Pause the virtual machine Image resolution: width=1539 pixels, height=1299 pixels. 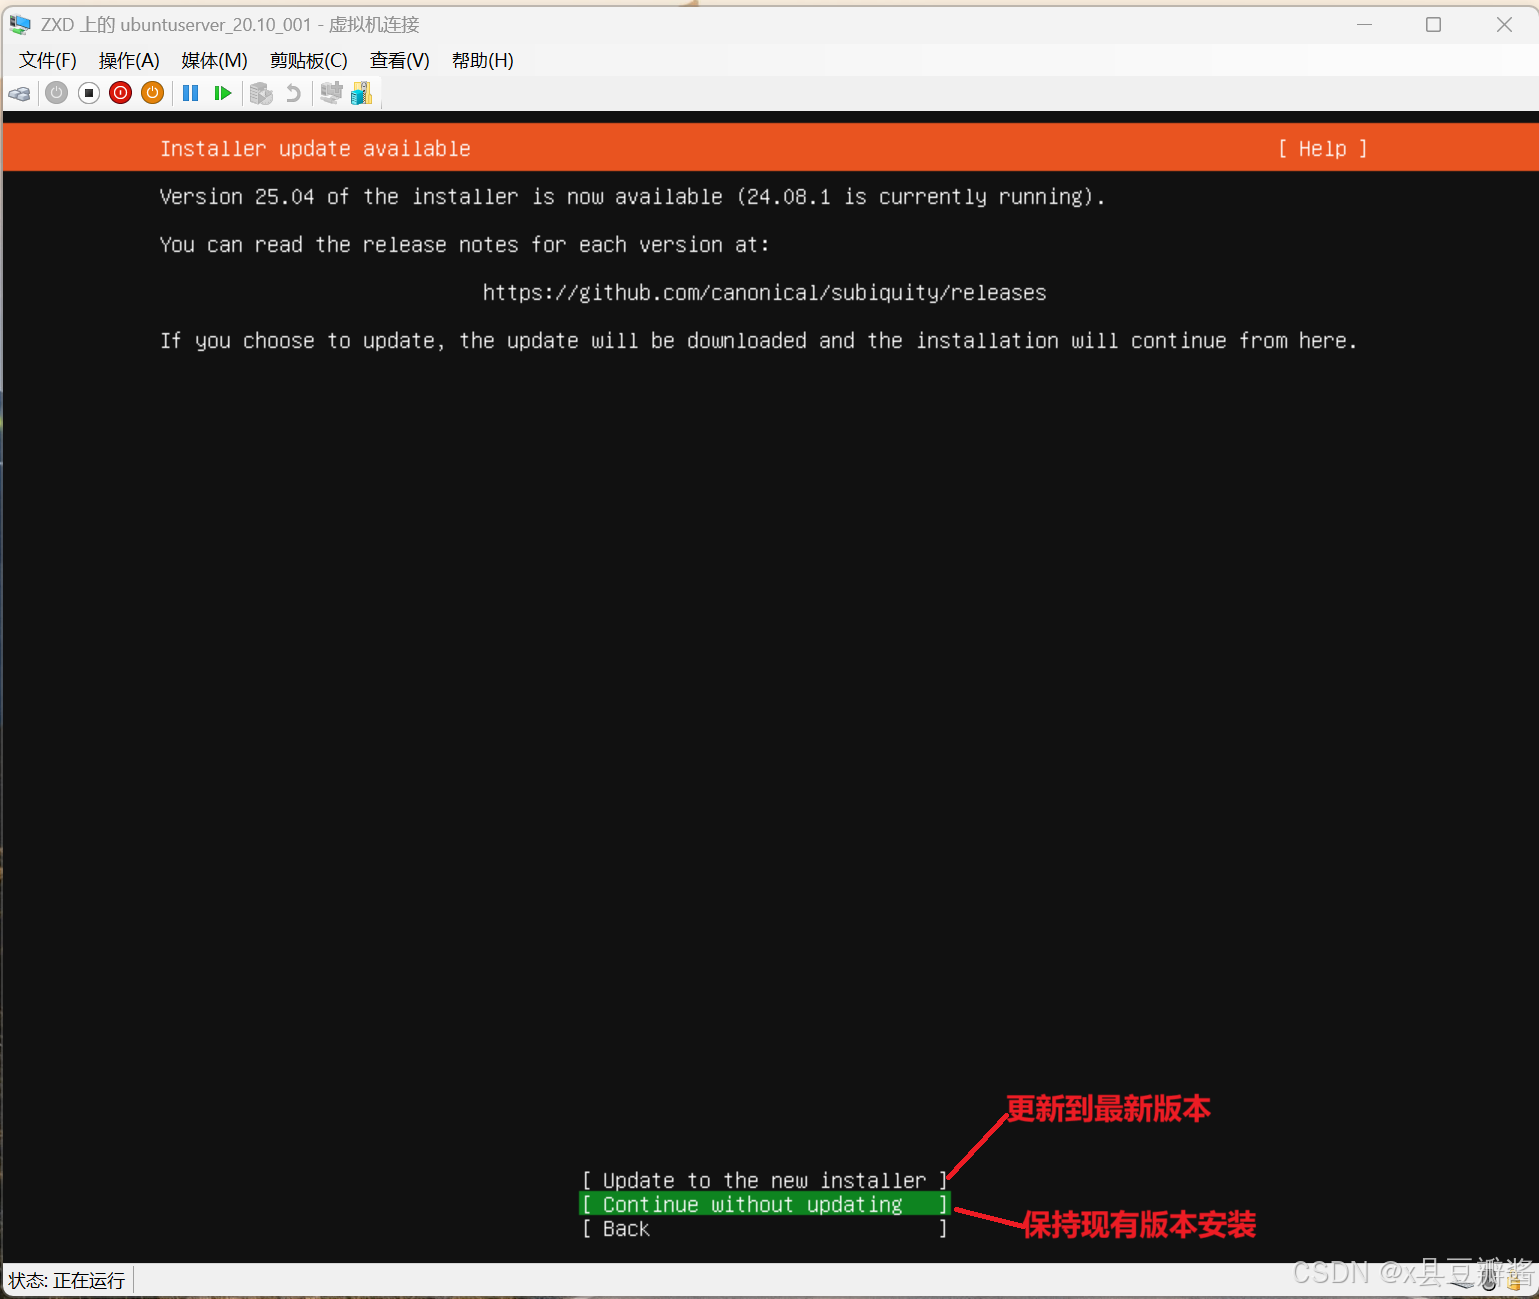click(190, 93)
